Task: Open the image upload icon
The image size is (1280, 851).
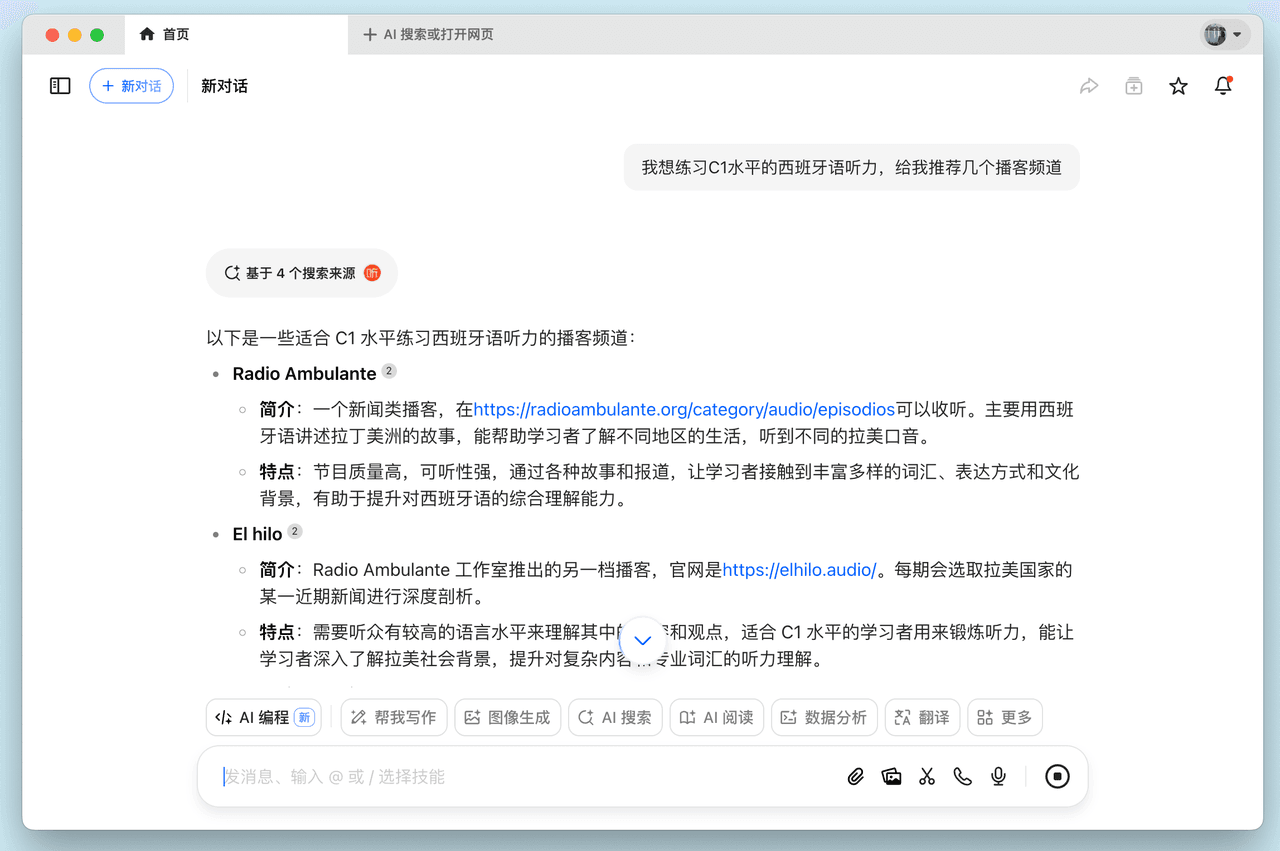Action: (891, 777)
